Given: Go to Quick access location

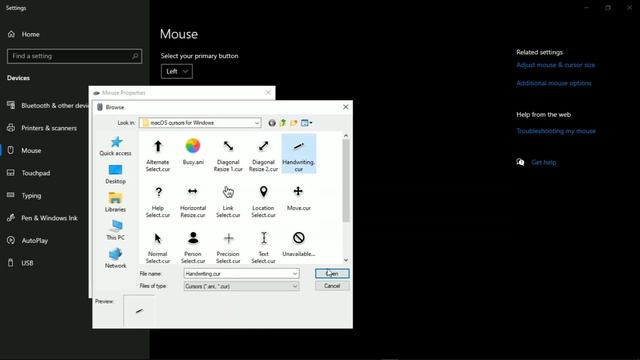Looking at the screenshot, I should [x=116, y=146].
